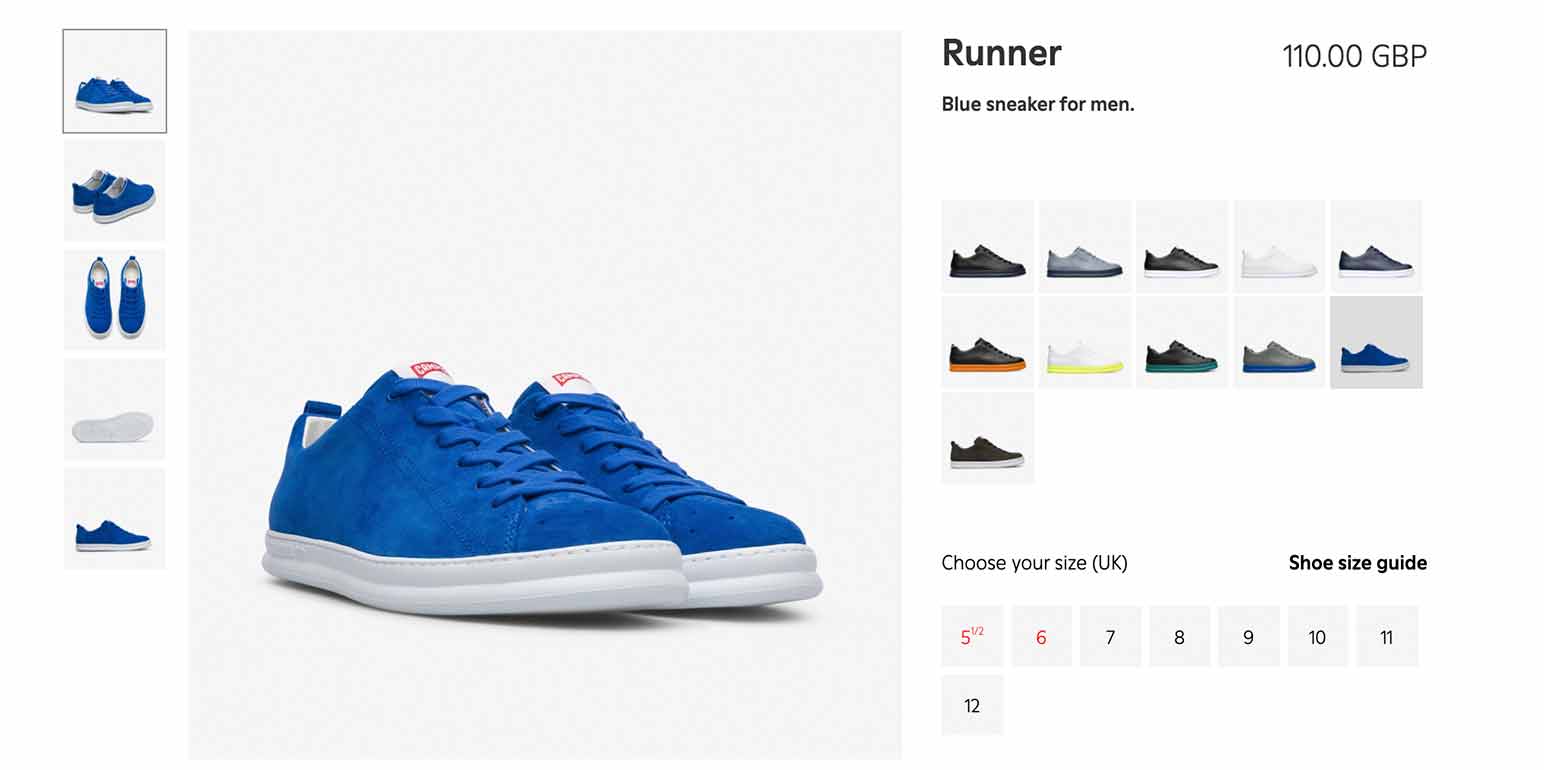
Task: Open the Shoe size guide link
Action: tap(1357, 563)
